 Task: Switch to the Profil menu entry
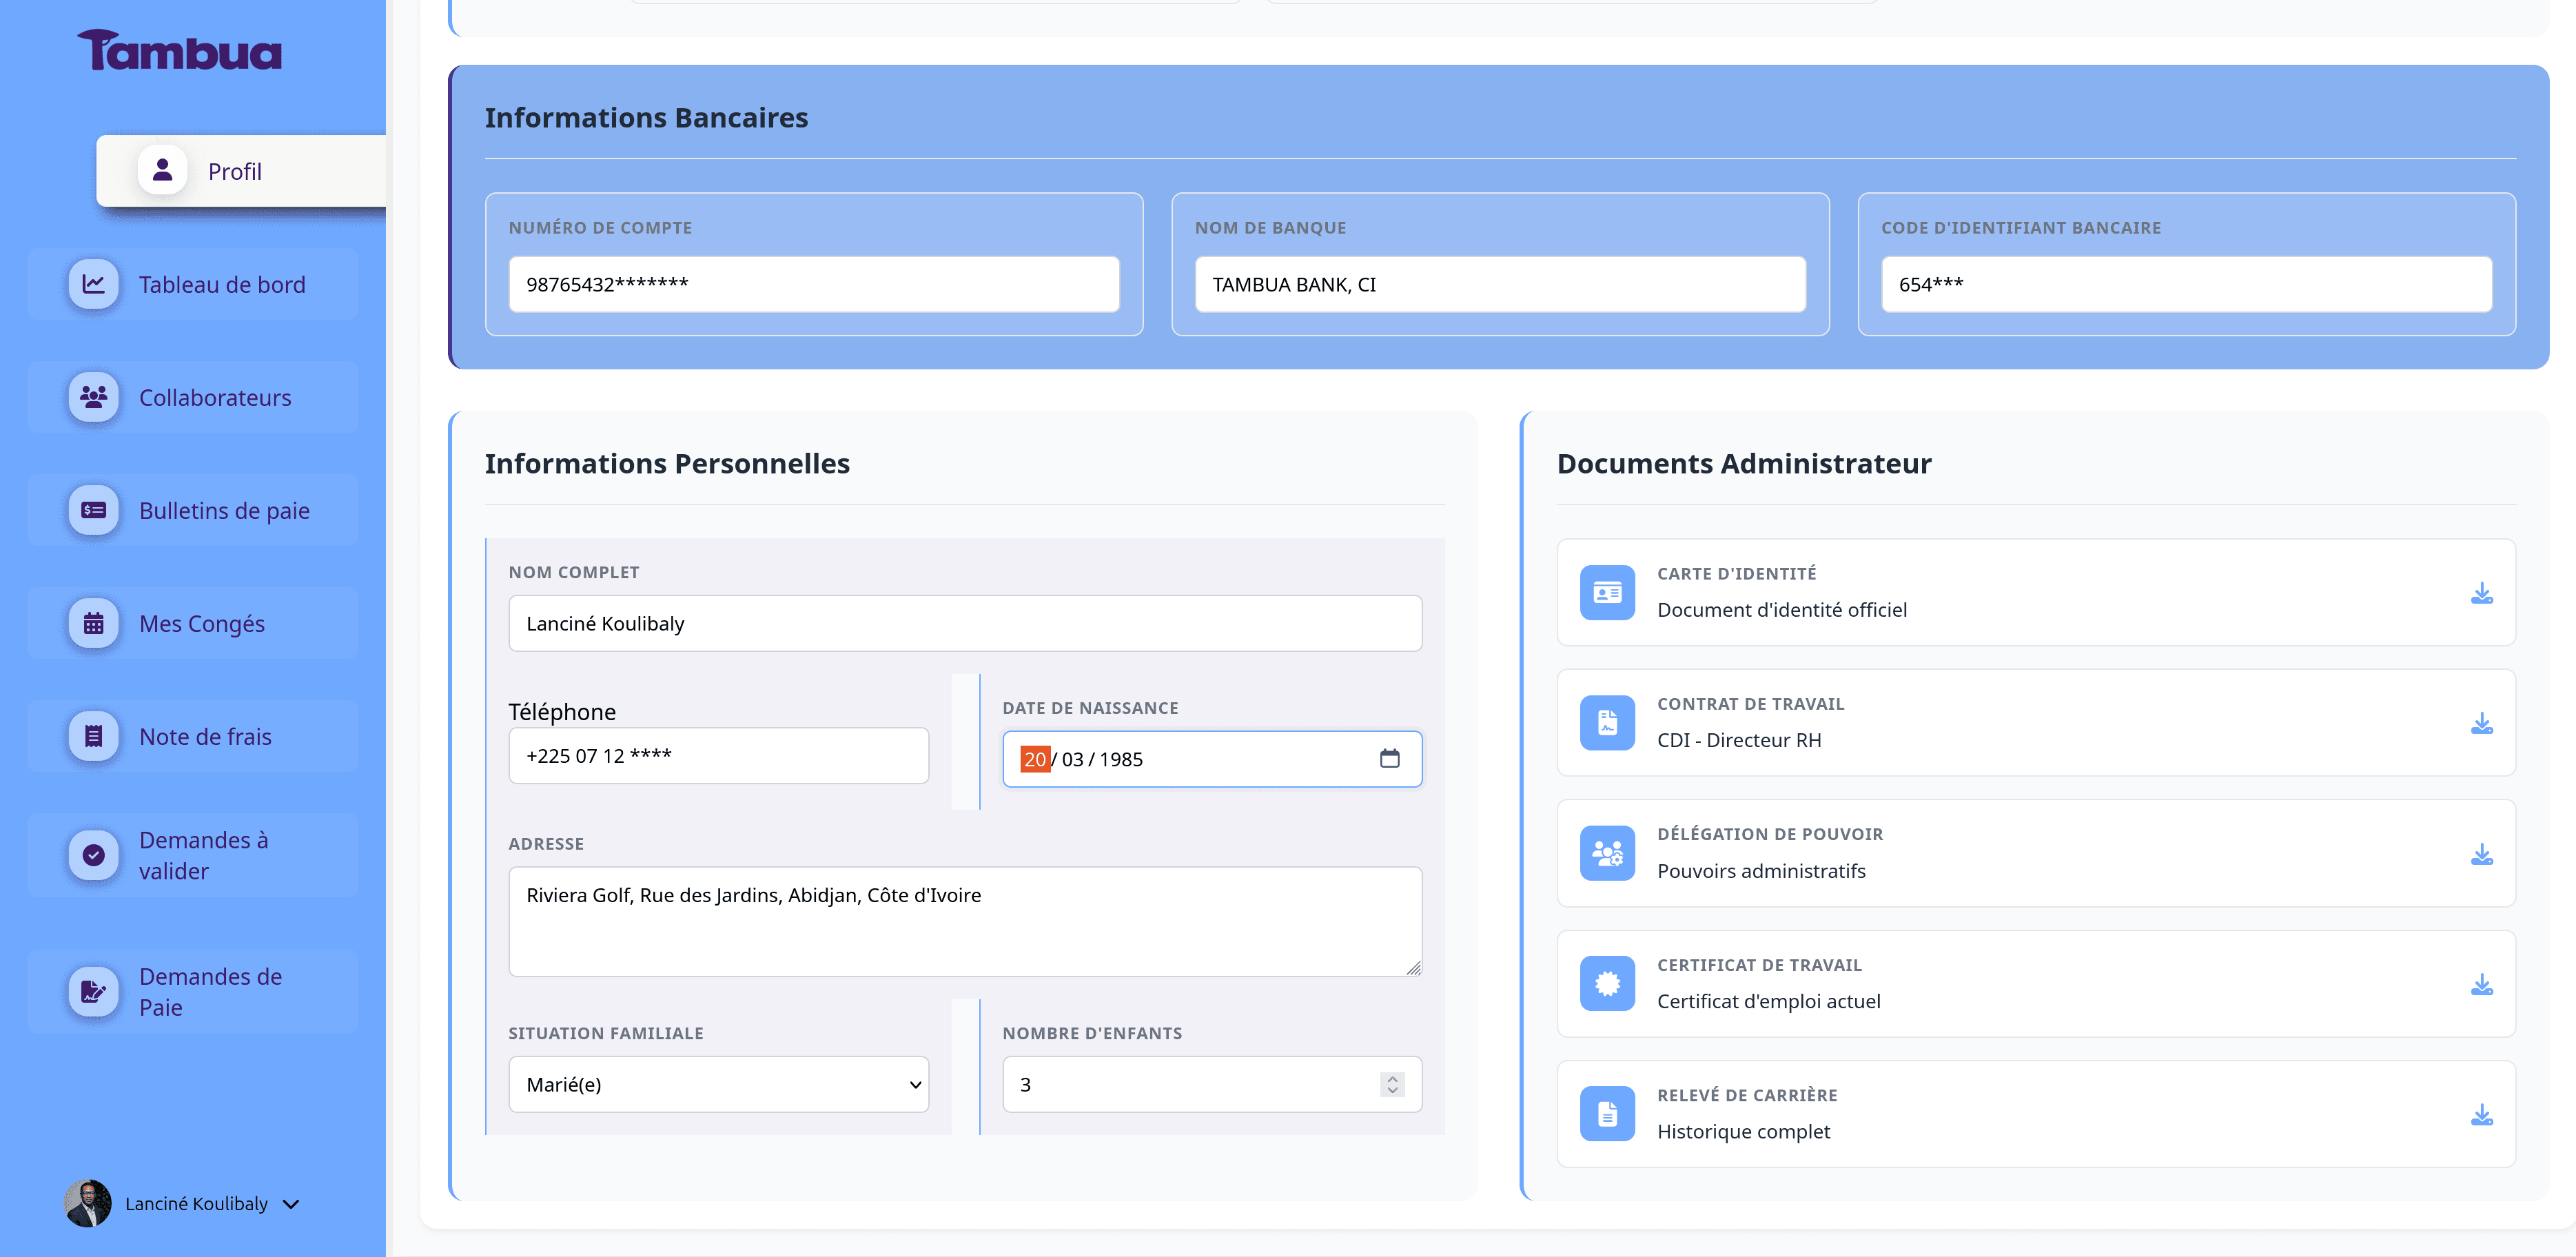(234, 171)
